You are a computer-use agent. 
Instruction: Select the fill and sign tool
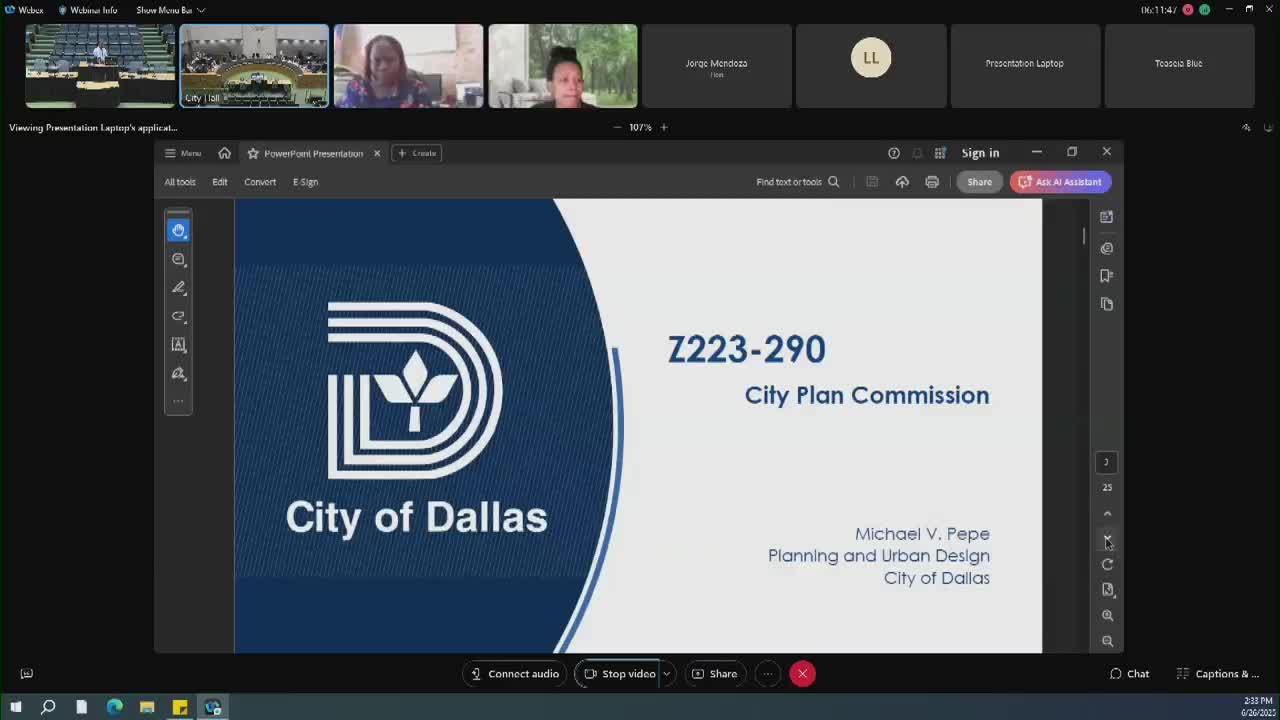point(178,373)
